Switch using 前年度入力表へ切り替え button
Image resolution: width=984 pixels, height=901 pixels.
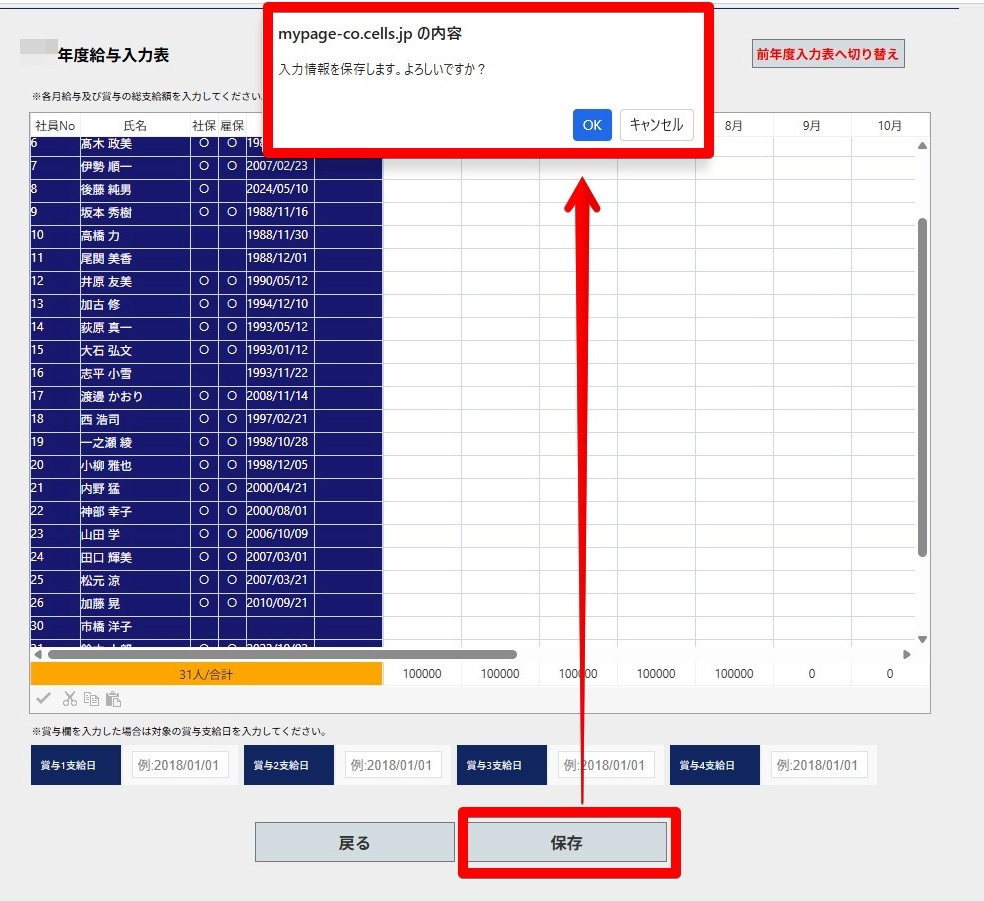click(x=828, y=54)
